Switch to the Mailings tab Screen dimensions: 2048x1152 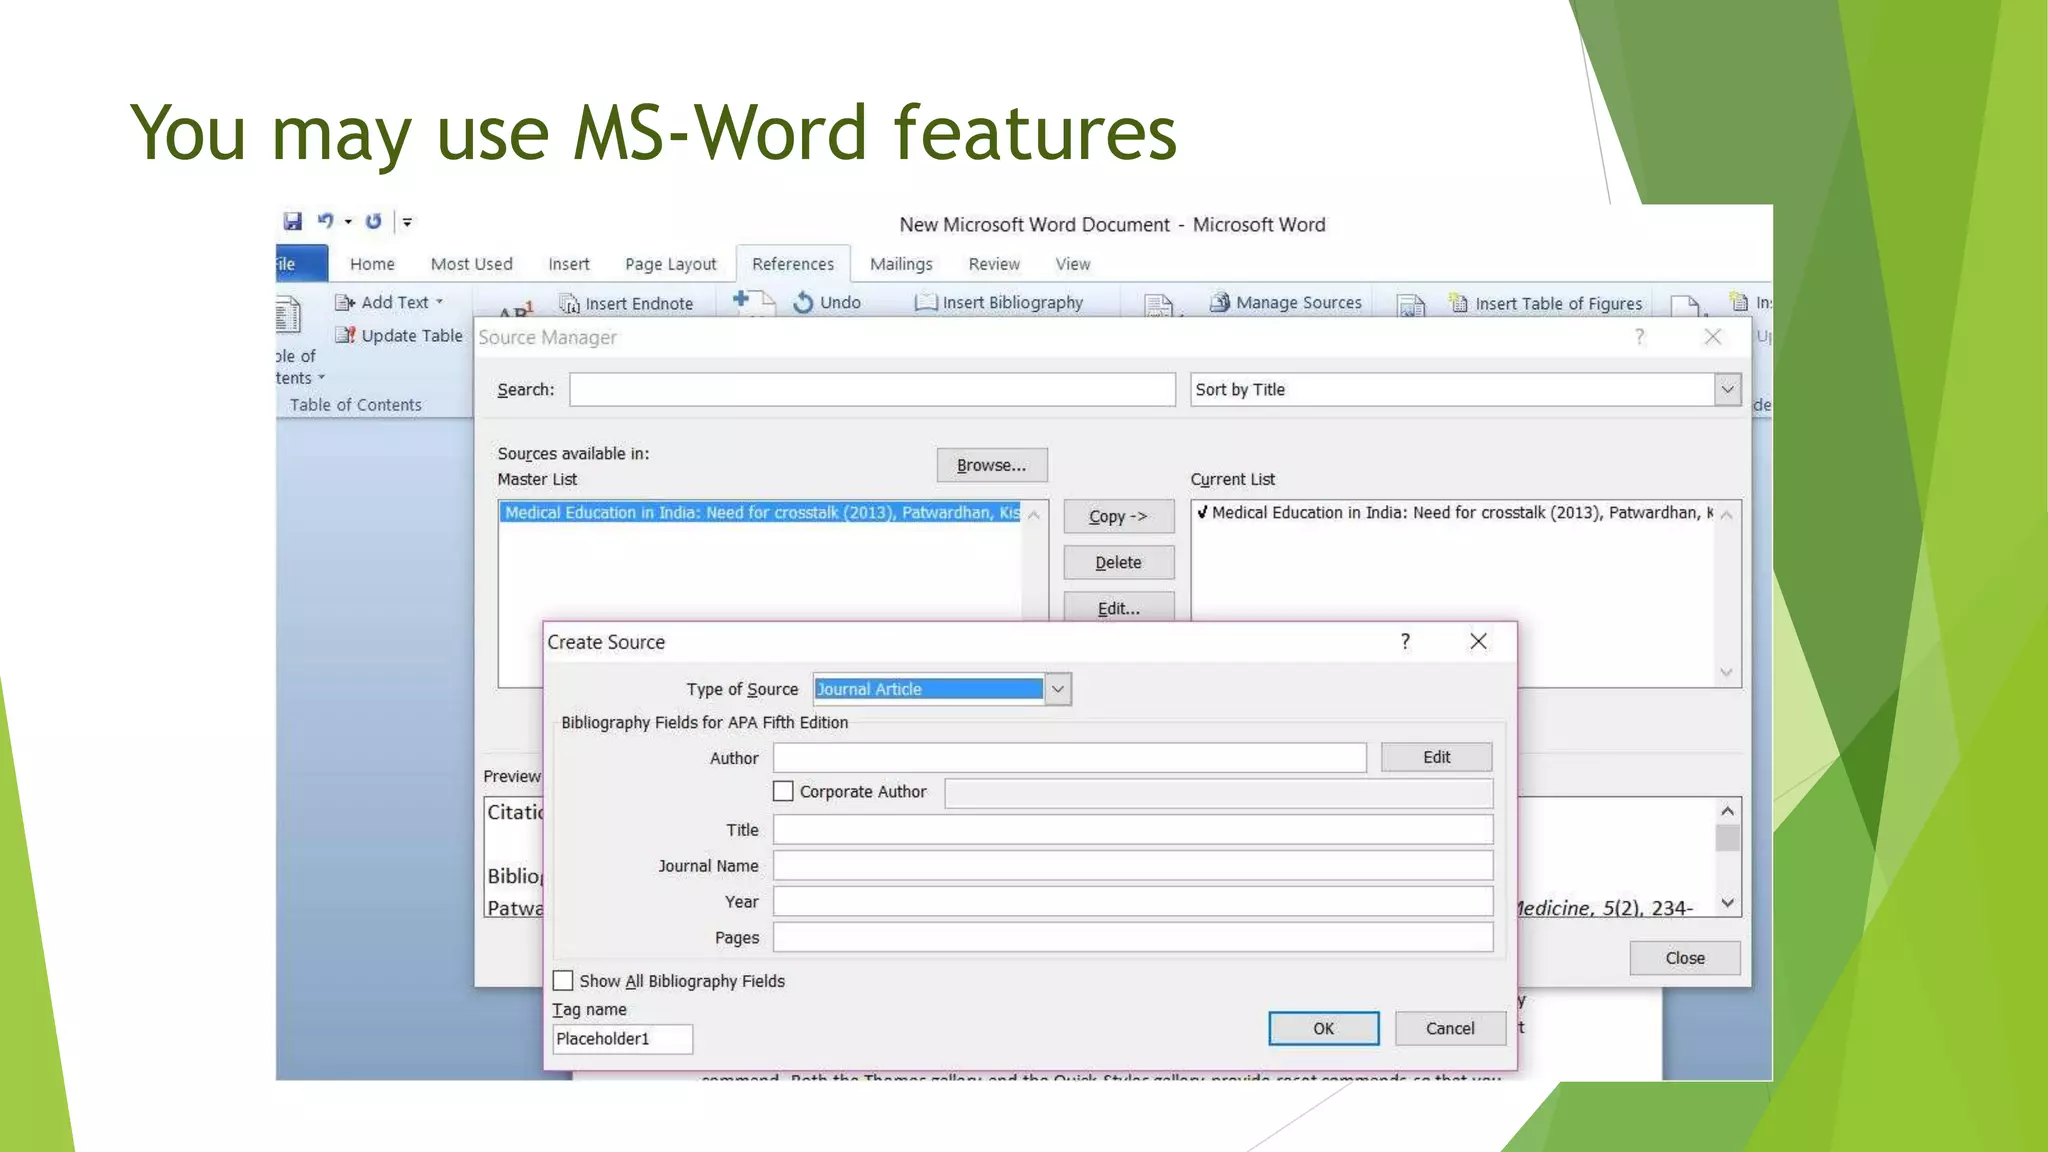coord(901,264)
